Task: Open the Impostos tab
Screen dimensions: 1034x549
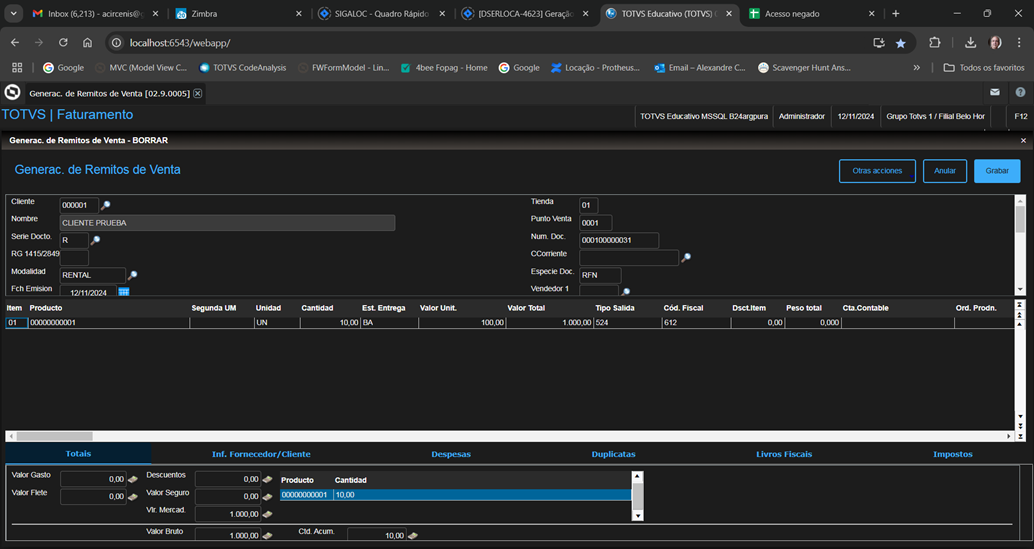Action: click(952, 454)
